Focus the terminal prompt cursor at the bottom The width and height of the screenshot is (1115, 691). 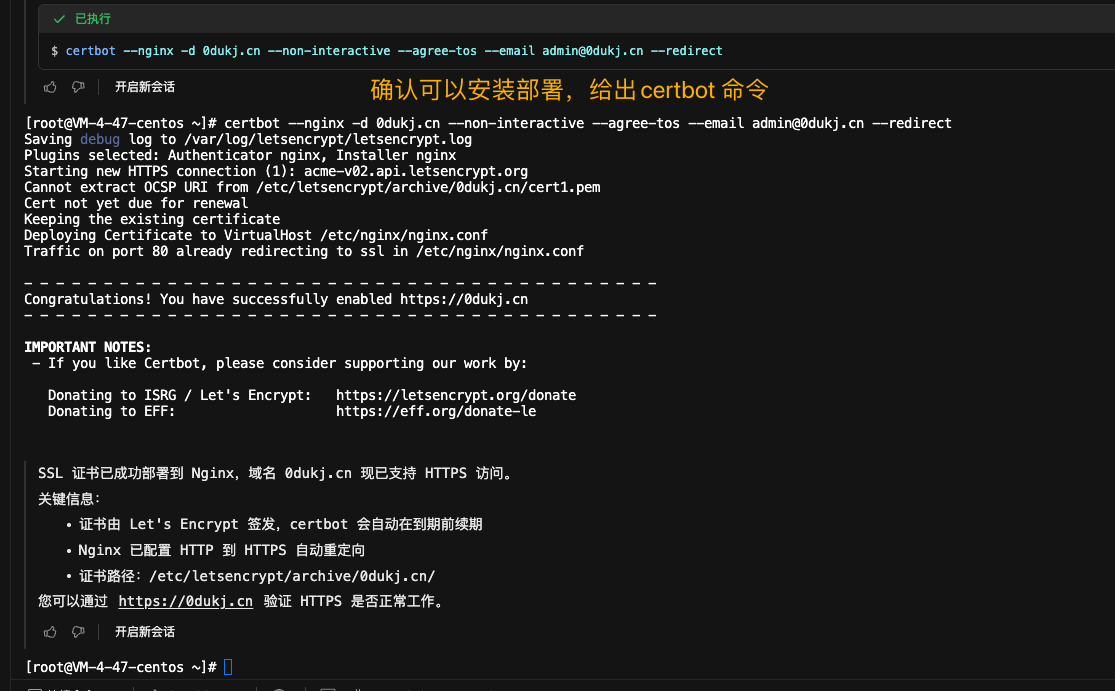pyautogui.click(x=228, y=667)
